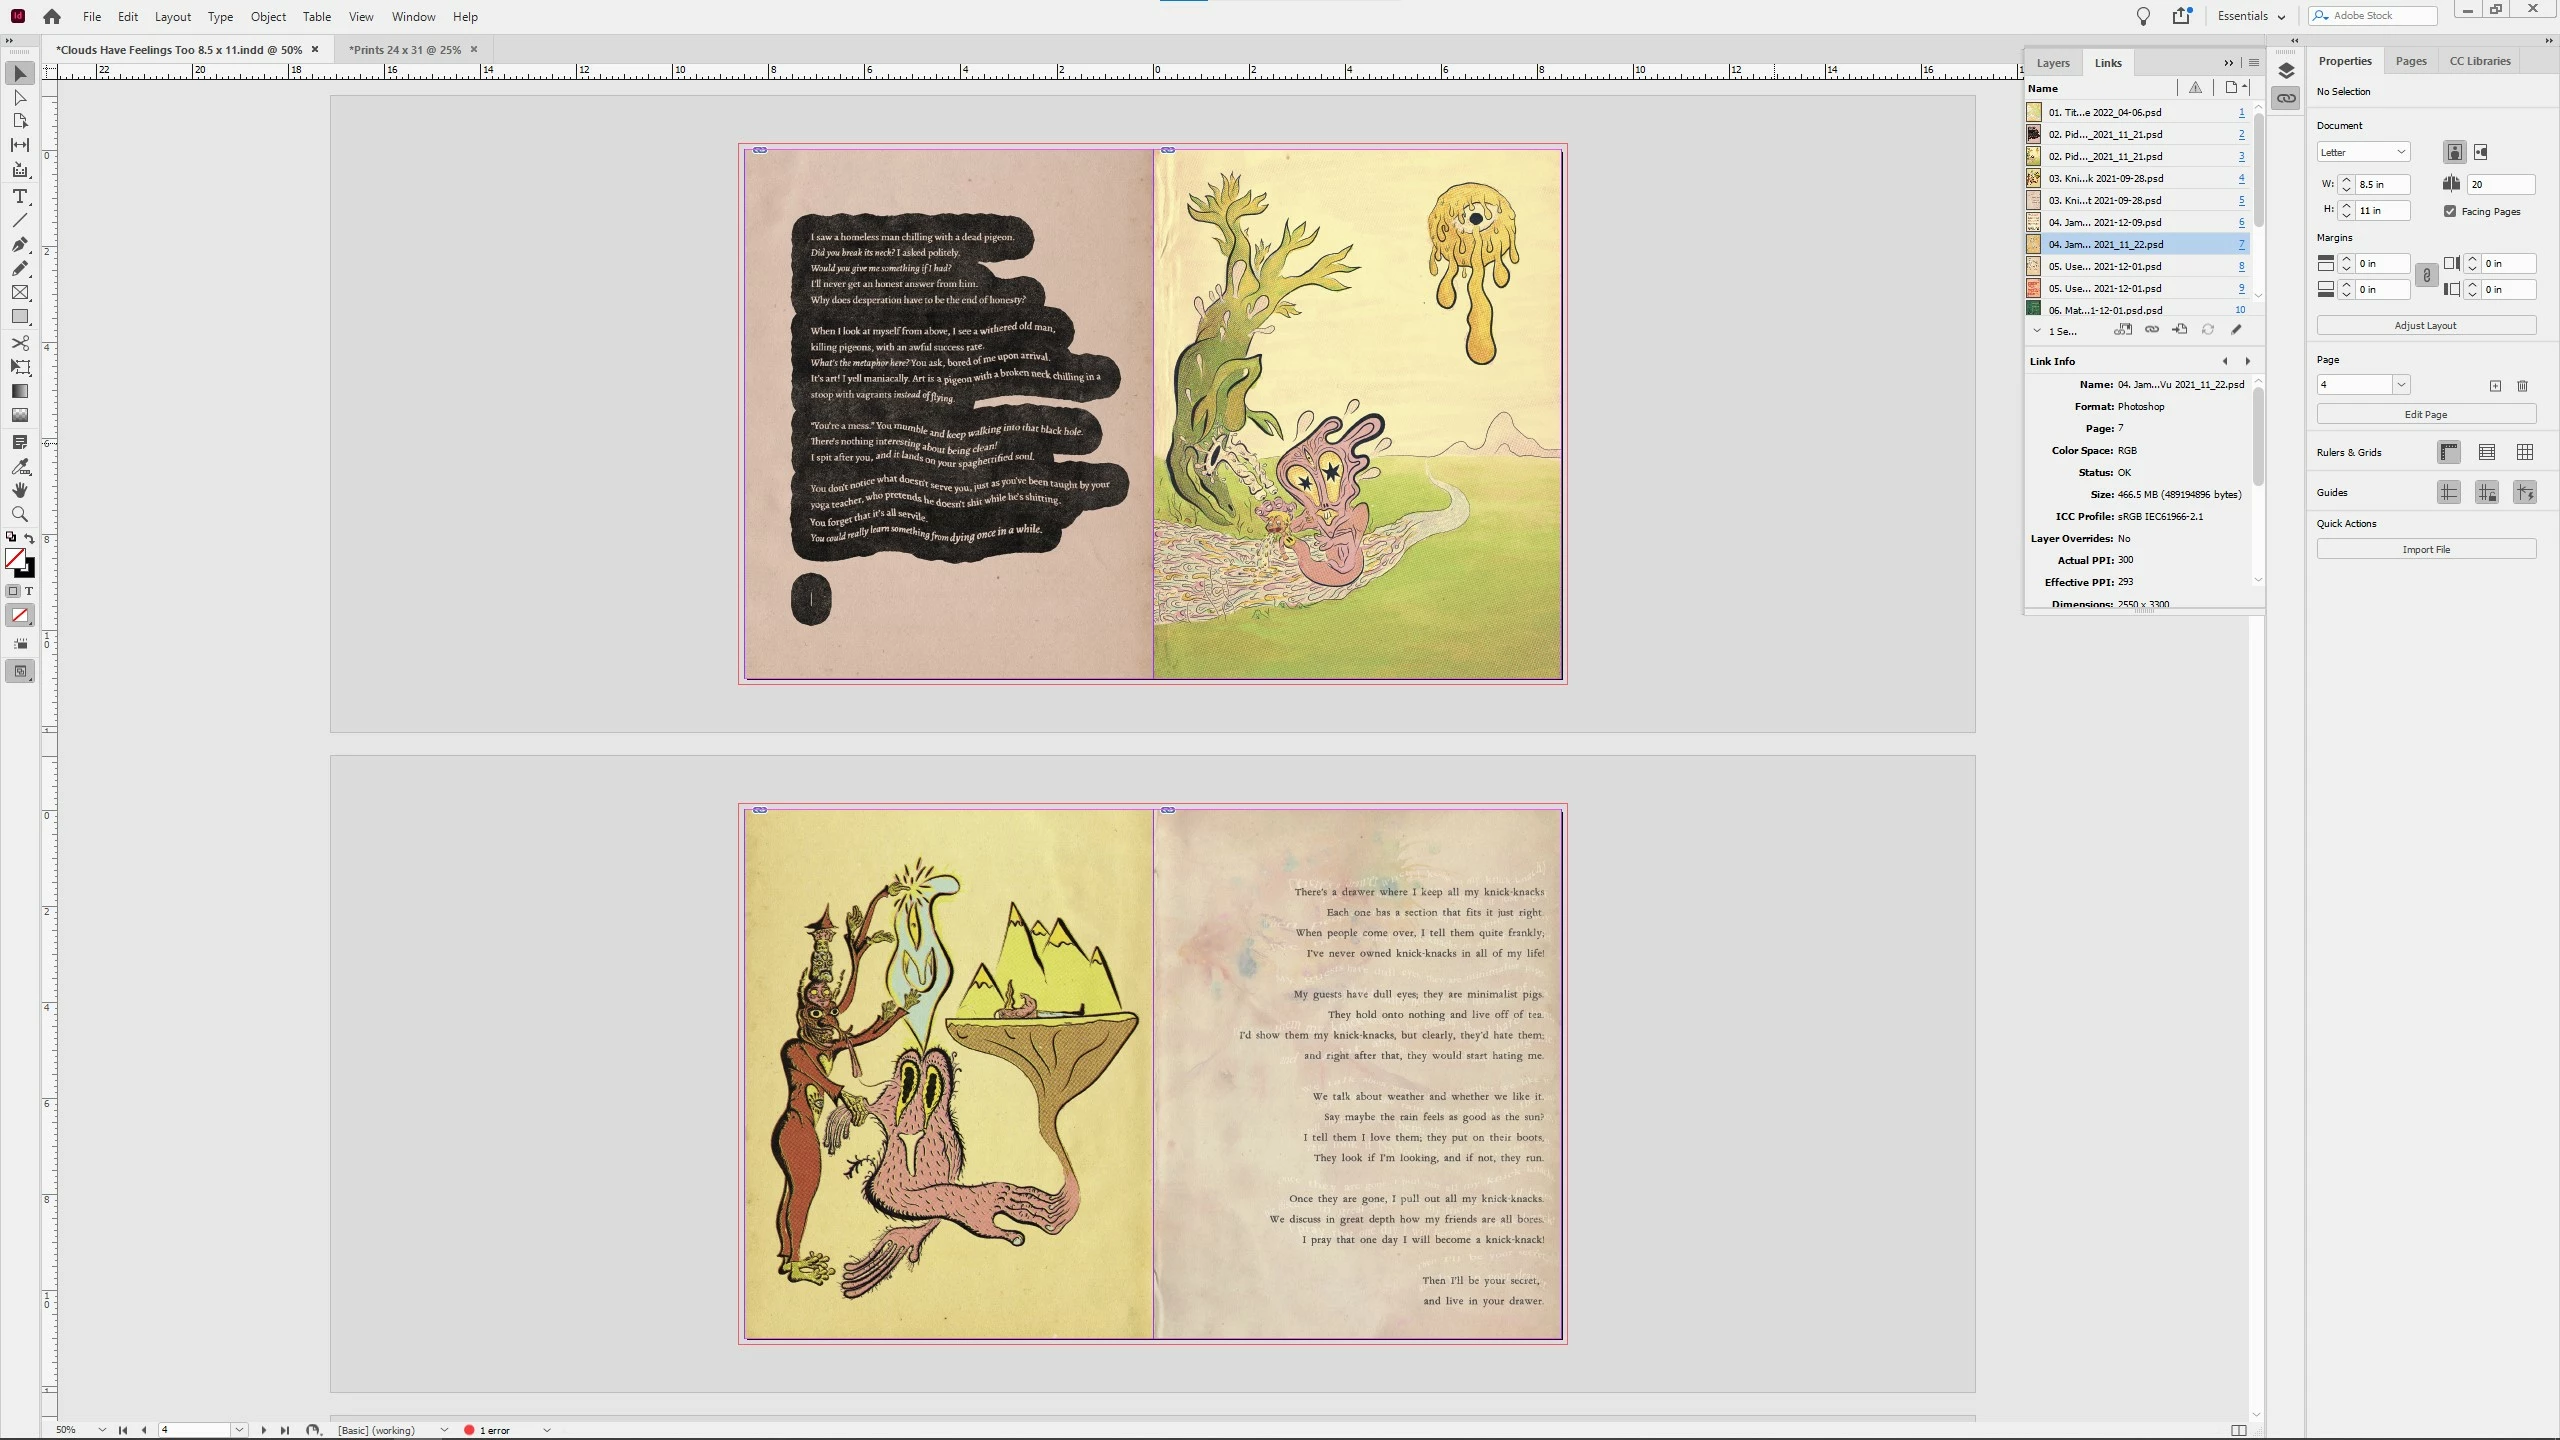
Task: Select the Zoom tool
Action: pos(20,514)
